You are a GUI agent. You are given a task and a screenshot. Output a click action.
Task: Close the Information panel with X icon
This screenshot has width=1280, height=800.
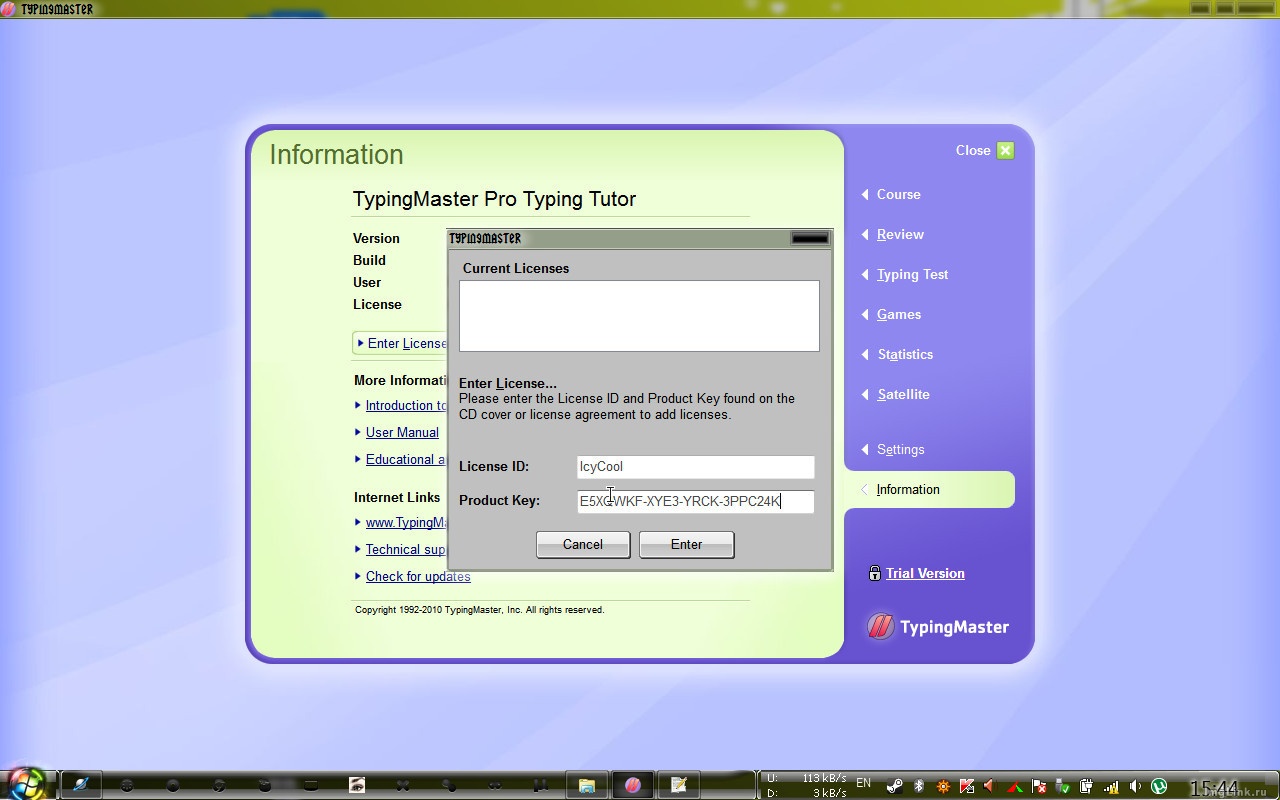pos(1006,151)
